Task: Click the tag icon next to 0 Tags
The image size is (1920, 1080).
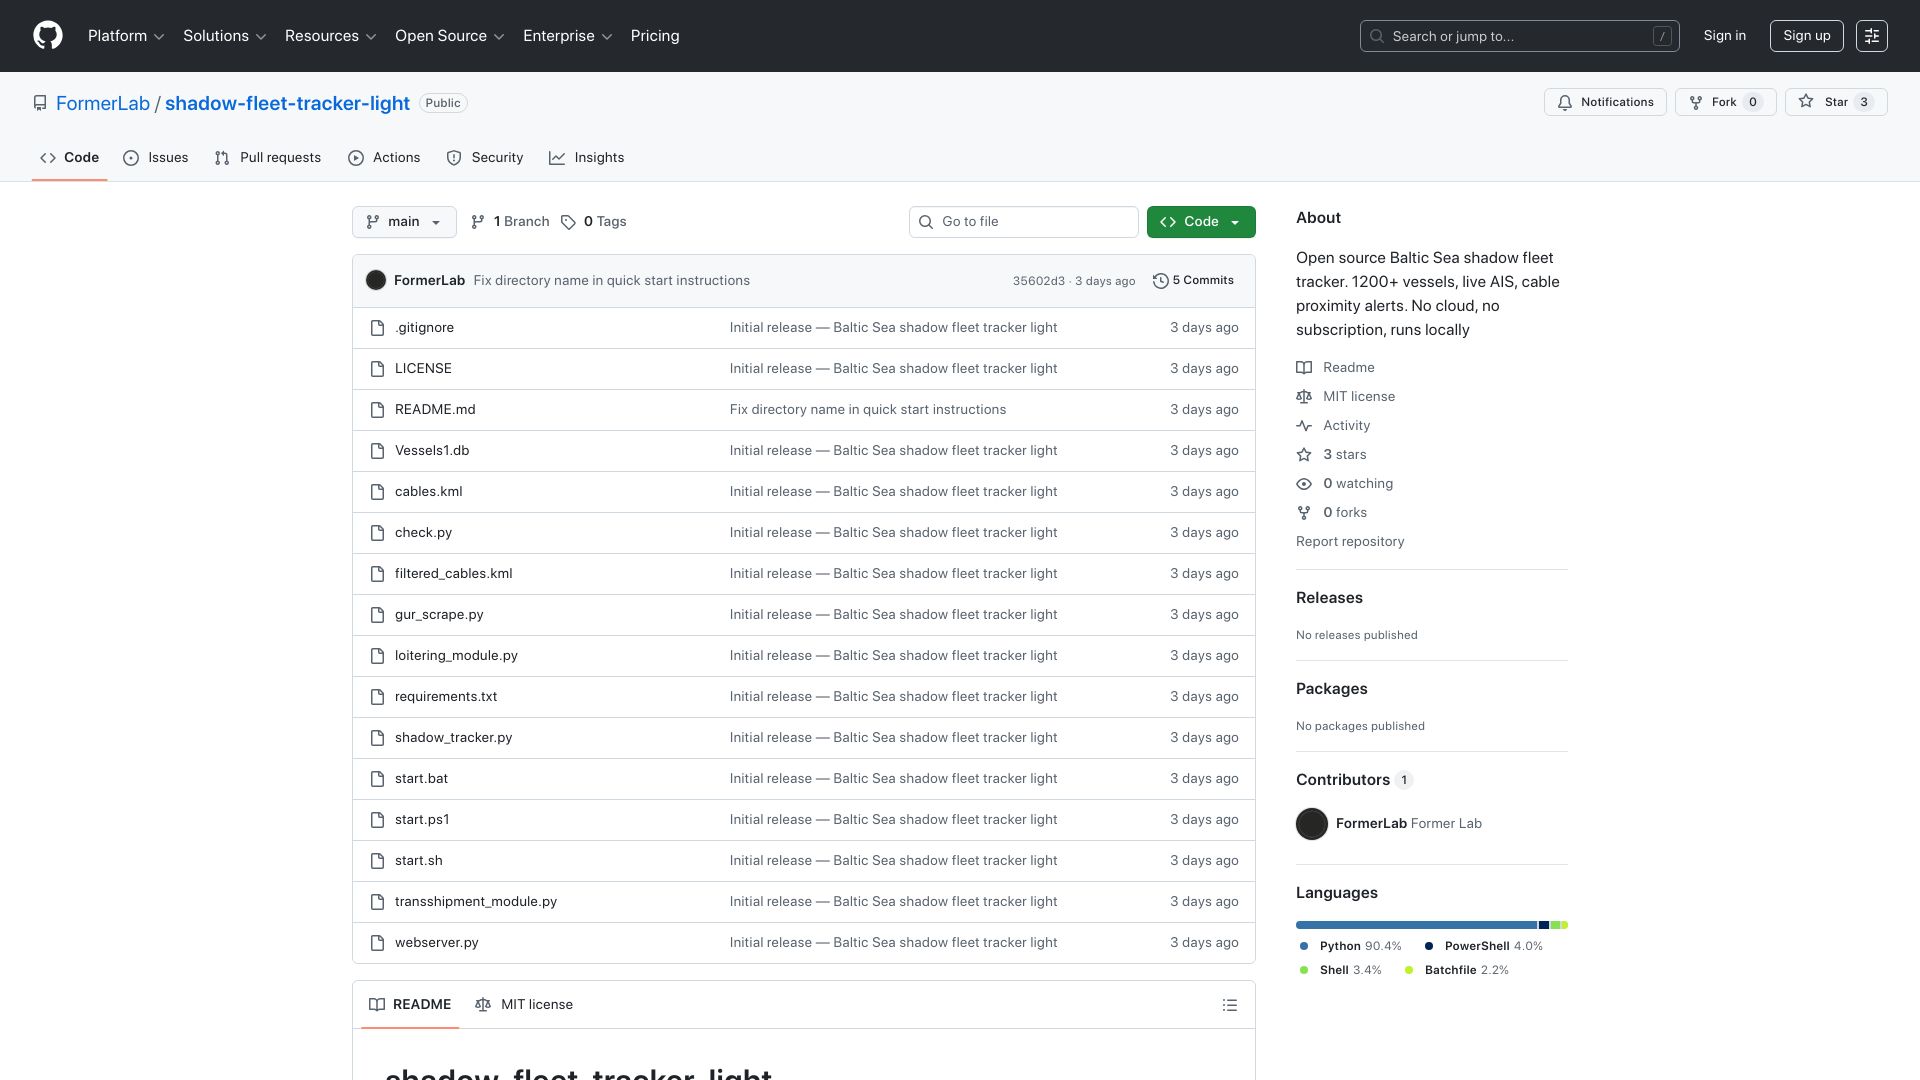Action: [x=568, y=222]
